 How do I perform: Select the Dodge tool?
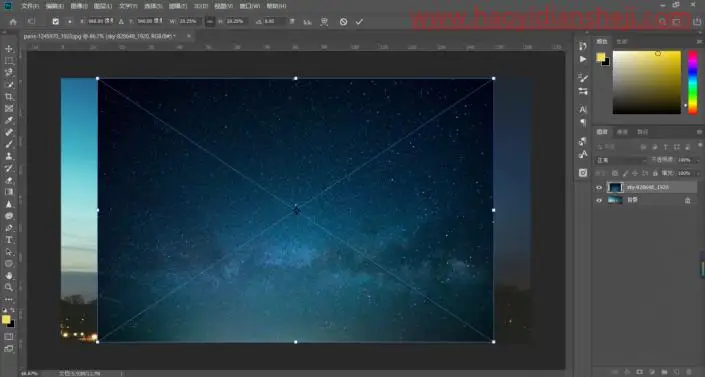pyautogui.click(x=9, y=216)
